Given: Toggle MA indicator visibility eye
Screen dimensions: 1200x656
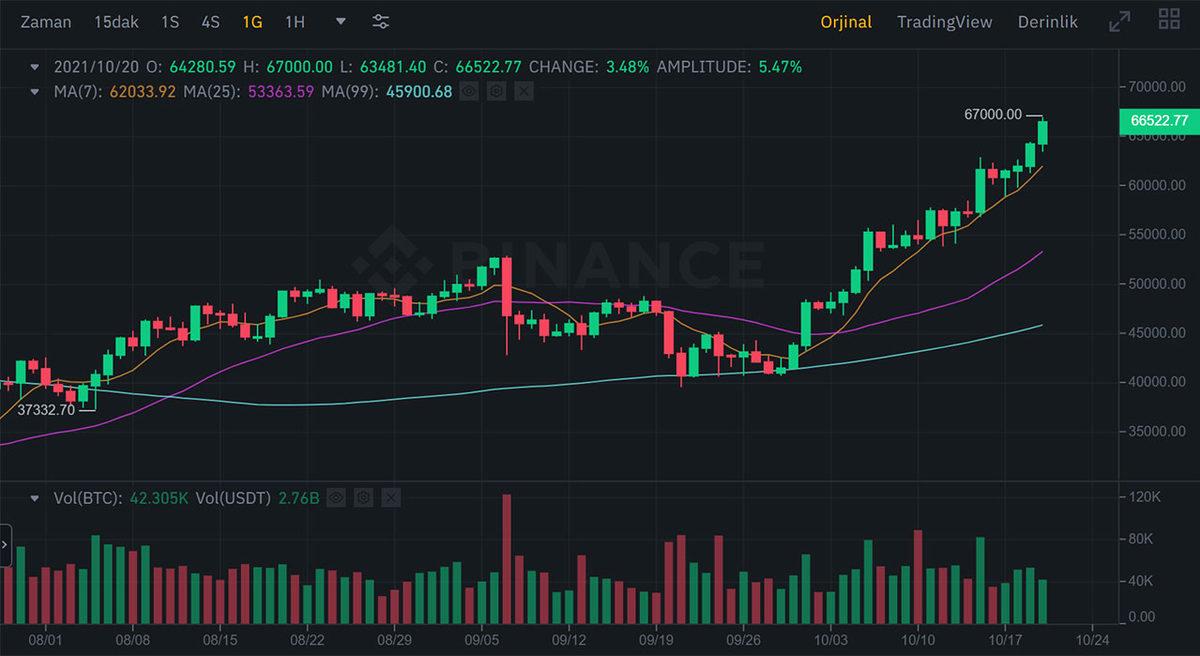Looking at the screenshot, I should click(469, 91).
